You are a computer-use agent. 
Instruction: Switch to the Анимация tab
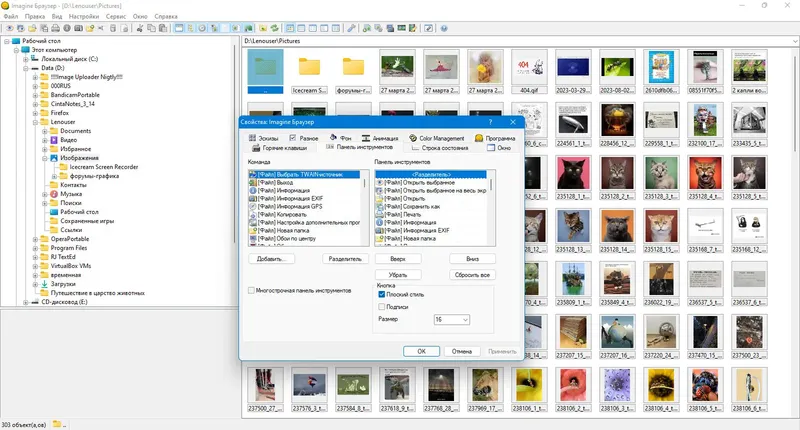tap(380, 138)
